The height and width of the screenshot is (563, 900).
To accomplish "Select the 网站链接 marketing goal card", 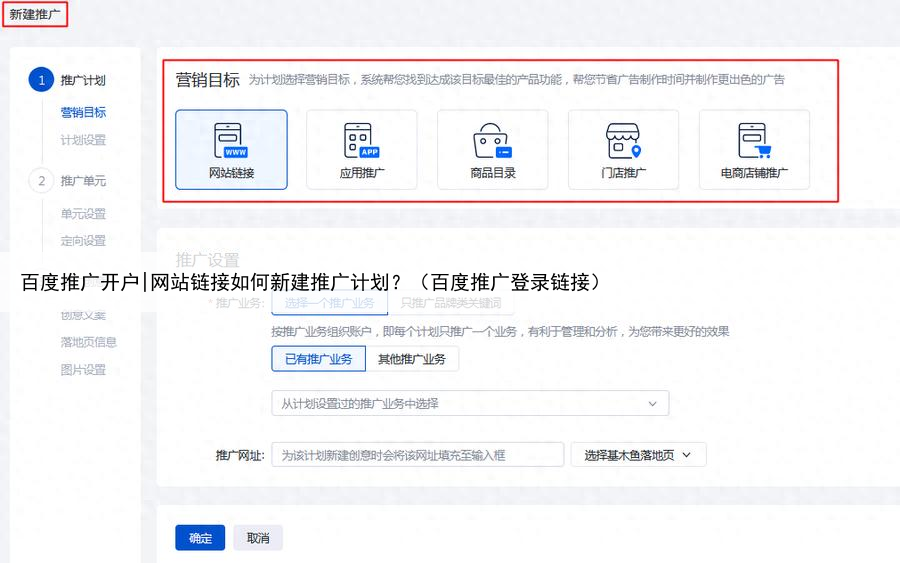I will pyautogui.click(x=231, y=150).
